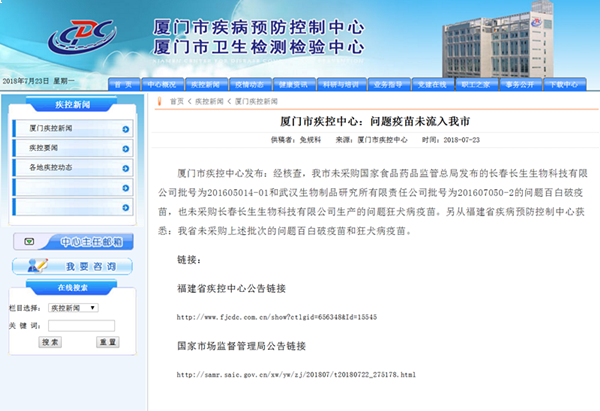Viewport: 600px width, 411px height.
Task: Click 厦门疾控新闻 in the breadcrumb
Action: (x=256, y=101)
